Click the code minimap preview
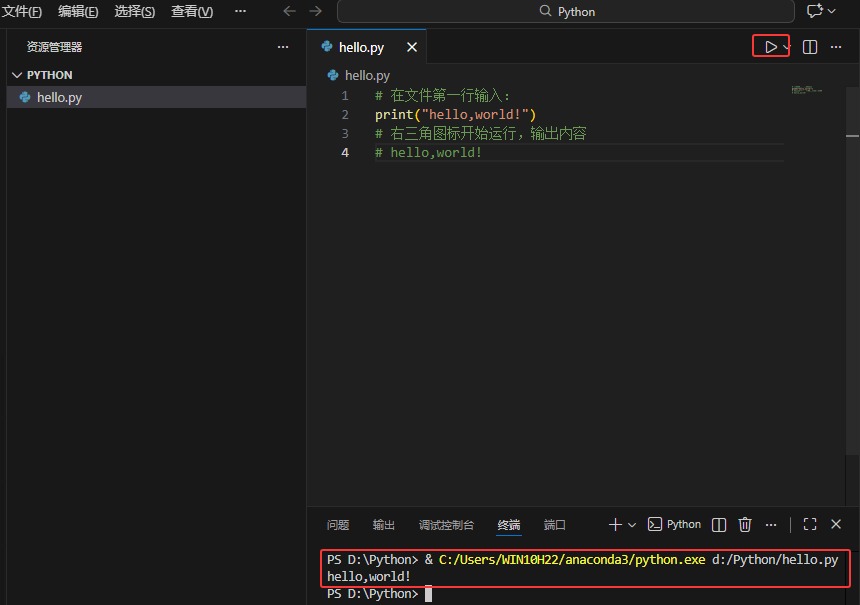Image resolution: width=860 pixels, height=605 pixels. [x=806, y=90]
